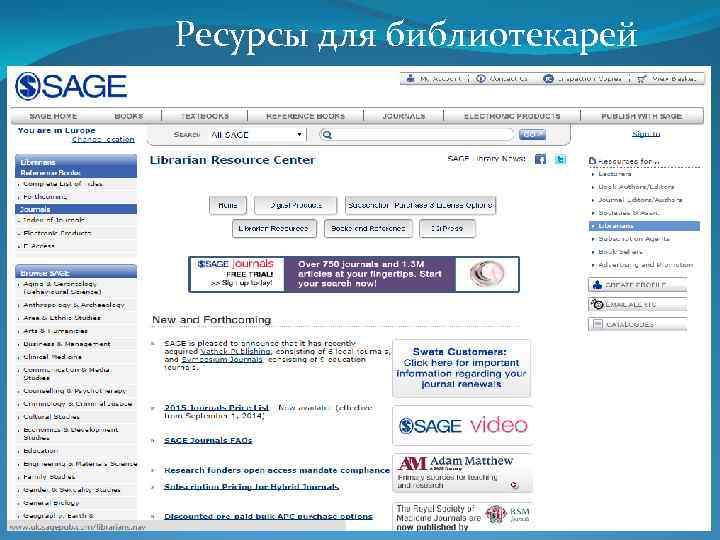Open JOURNALS menu

click(x=404, y=116)
